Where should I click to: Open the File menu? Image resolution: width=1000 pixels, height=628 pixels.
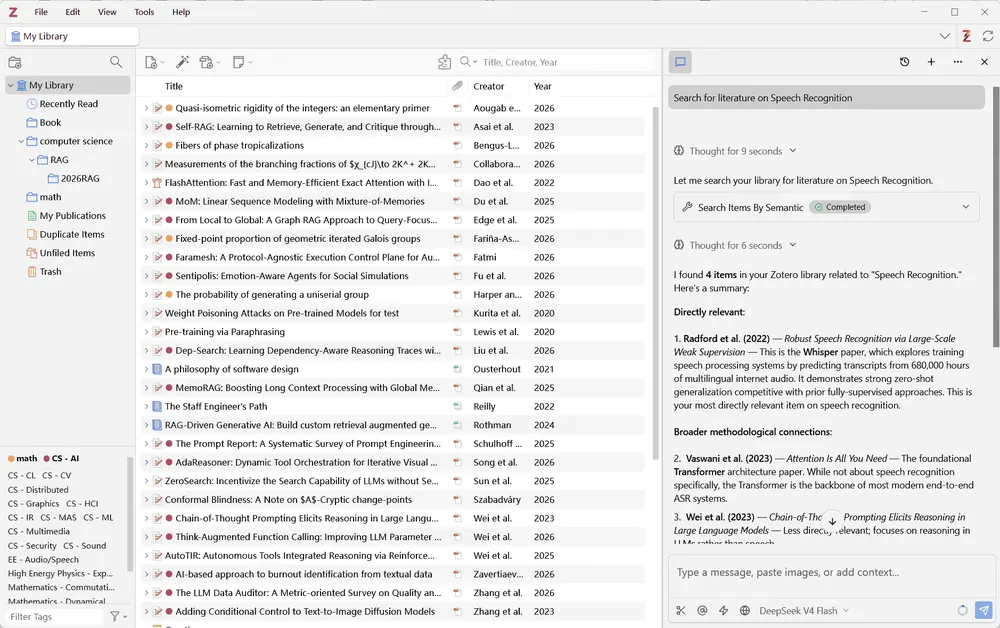click(x=41, y=11)
